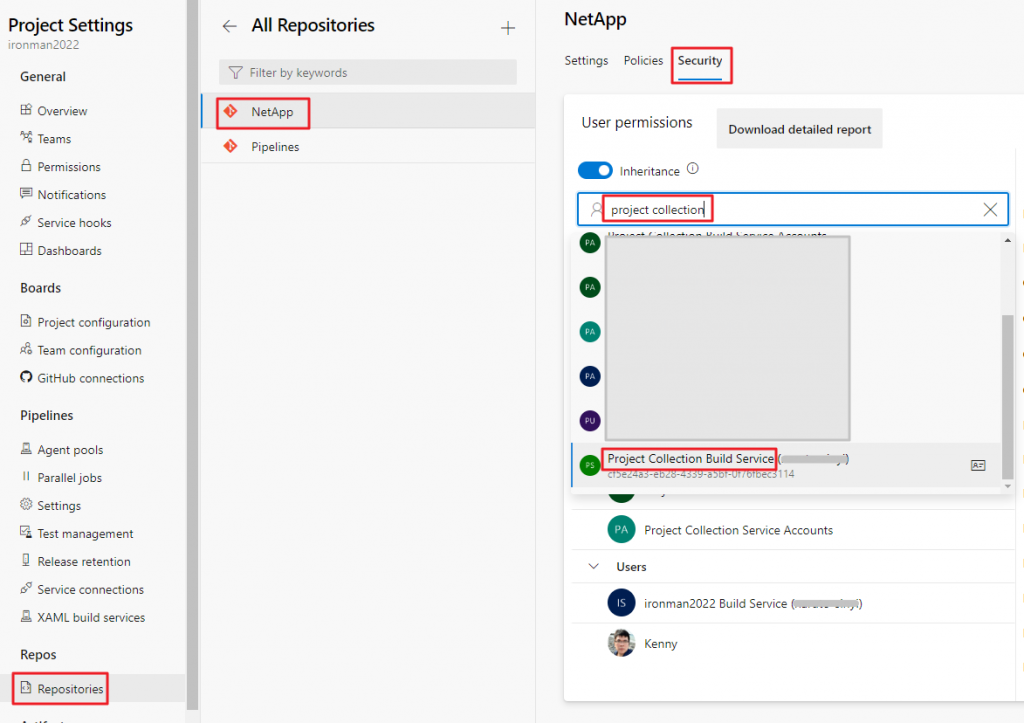The image size is (1024, 723).
Task: Click the dropdown list scrollbar thumb
Action: coord(1008,396)
